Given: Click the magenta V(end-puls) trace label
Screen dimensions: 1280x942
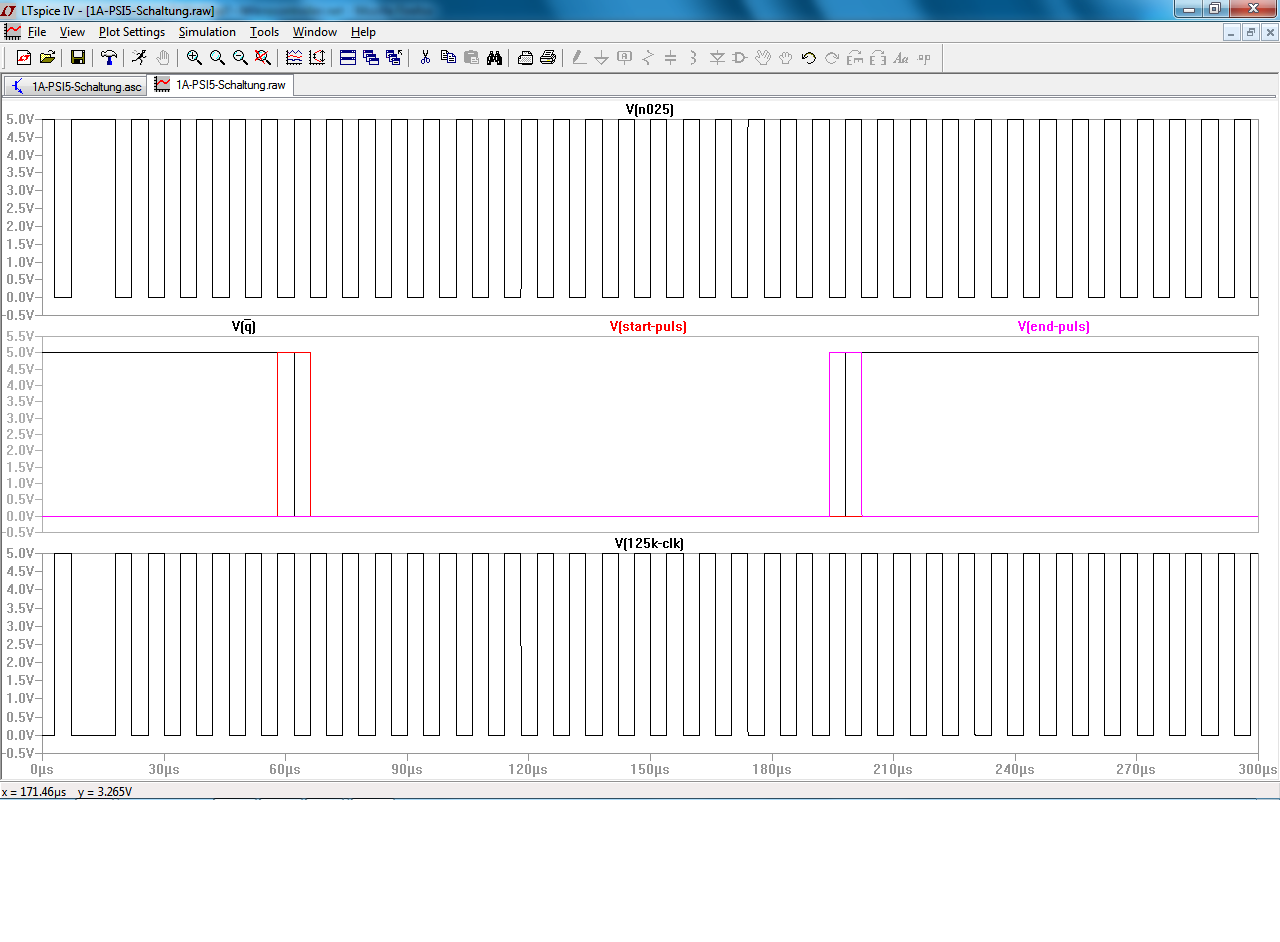Looking at the screenshot, I should (x=1054, y=327).
